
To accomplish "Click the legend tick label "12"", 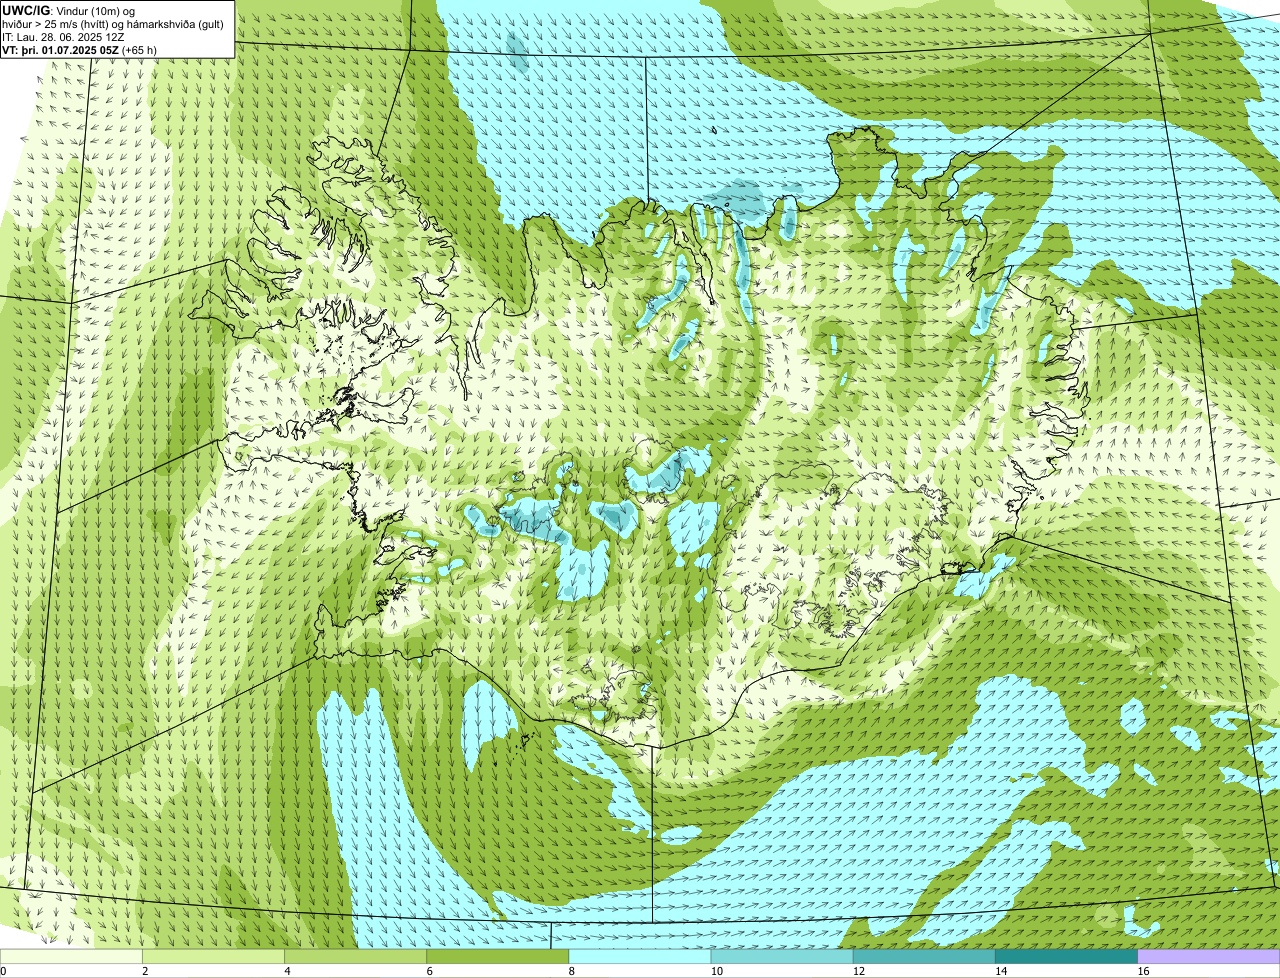I will tap(859, 971).
